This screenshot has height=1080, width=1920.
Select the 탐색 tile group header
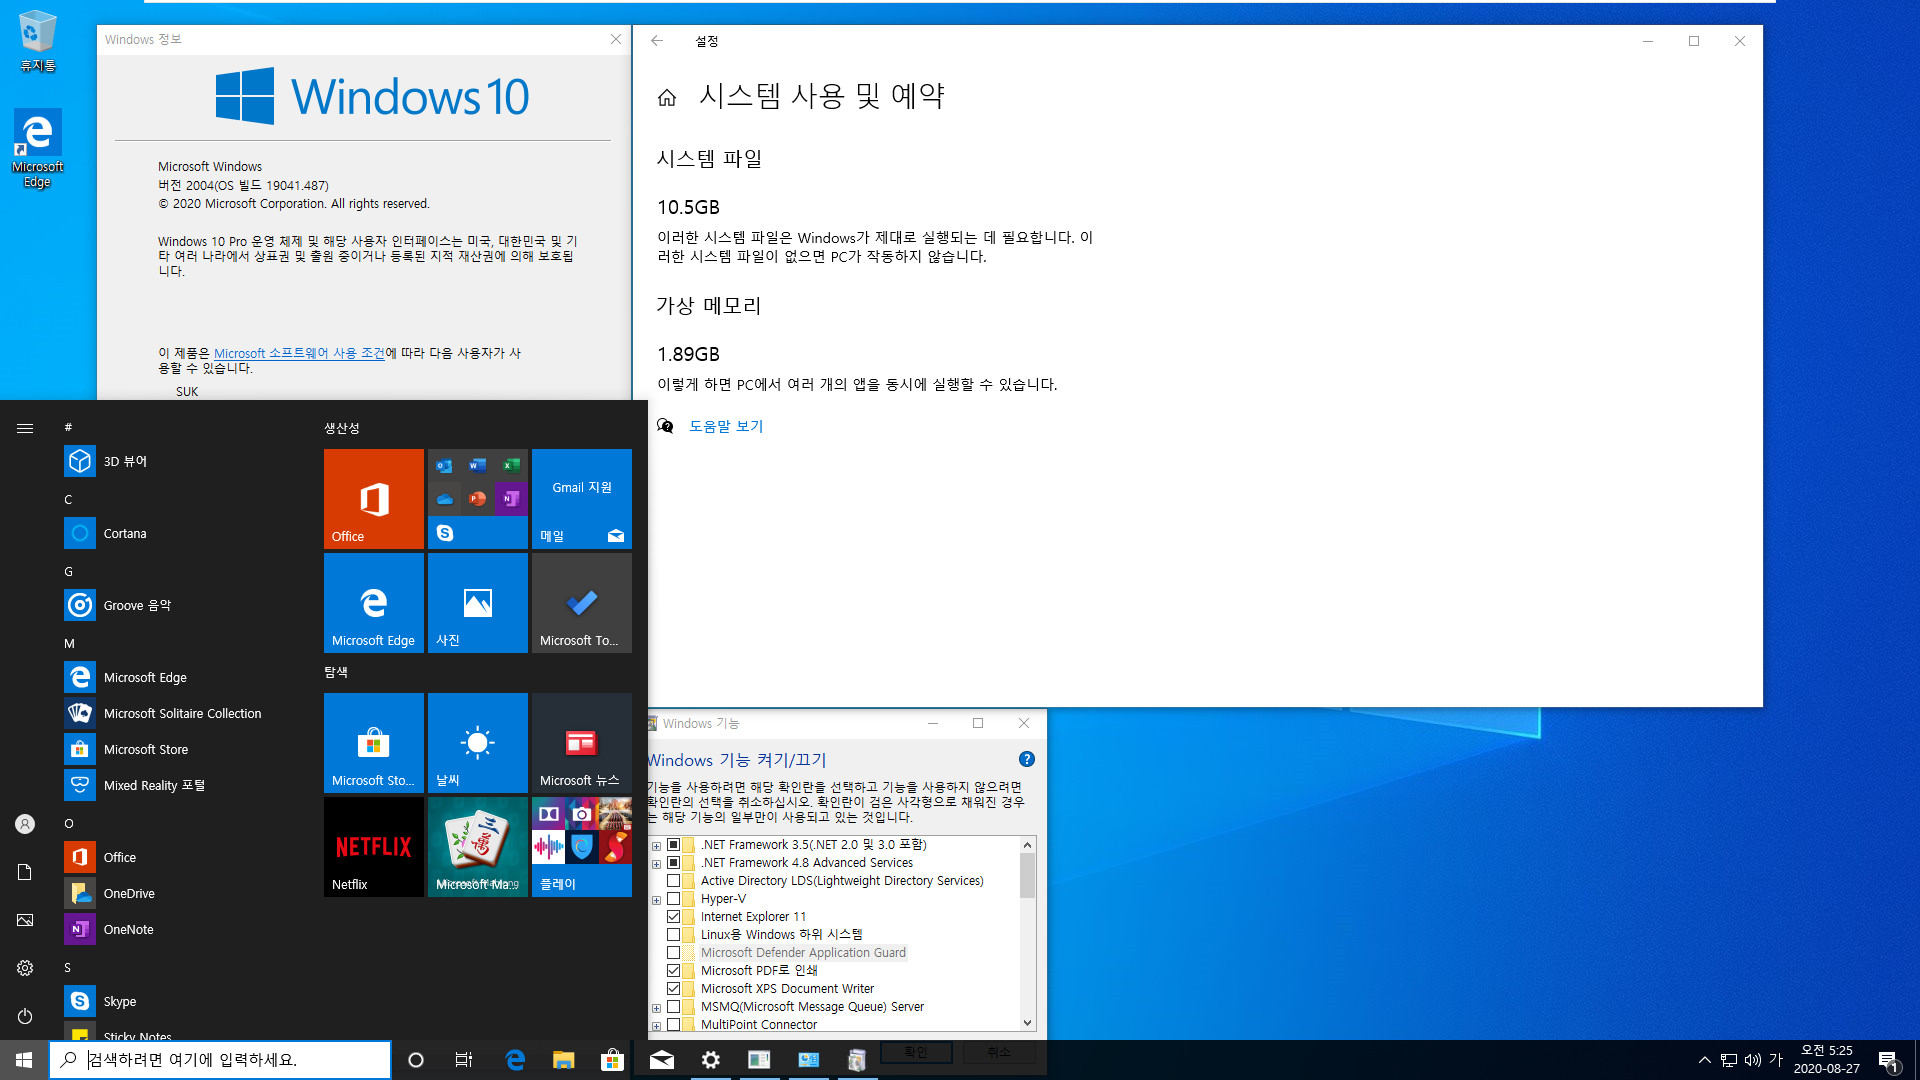click(x=336, y=672)
